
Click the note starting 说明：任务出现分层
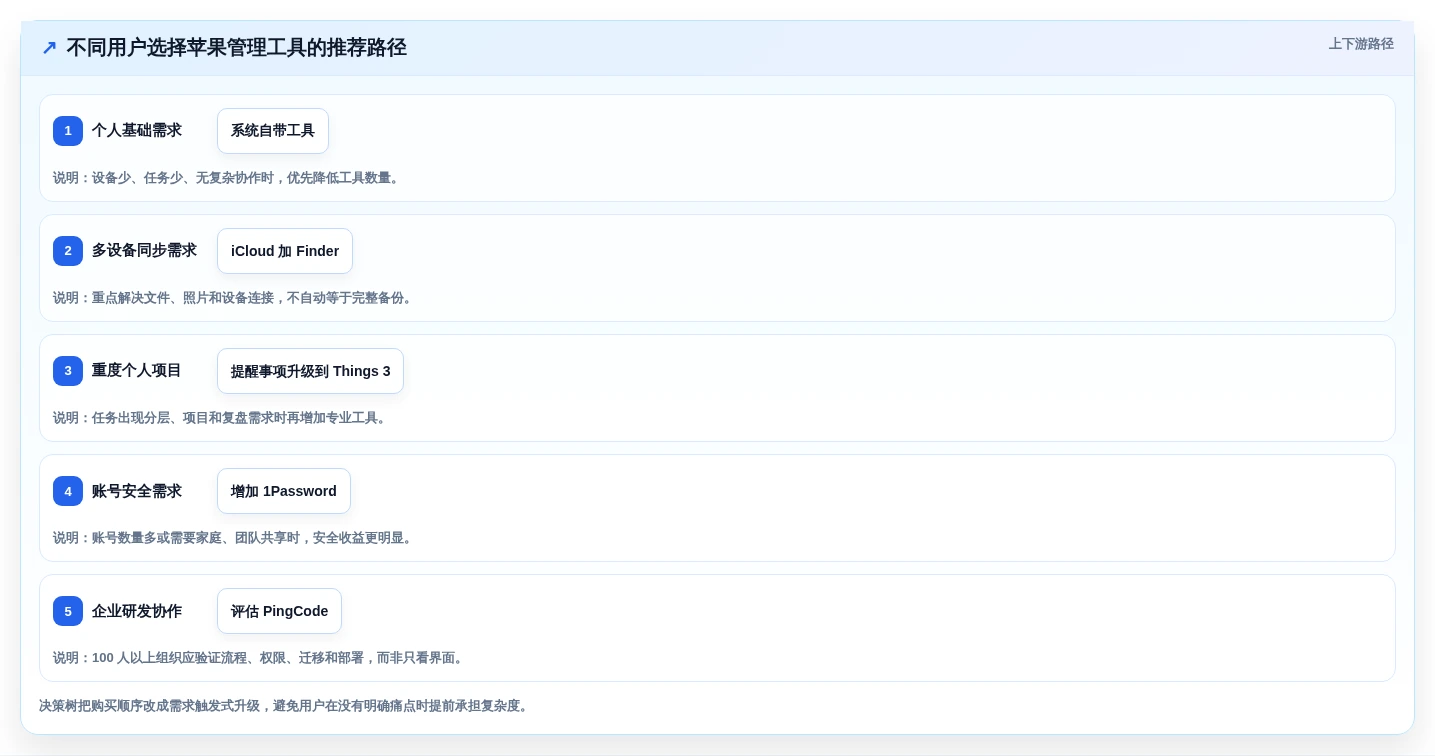click(x=221, y=418)
